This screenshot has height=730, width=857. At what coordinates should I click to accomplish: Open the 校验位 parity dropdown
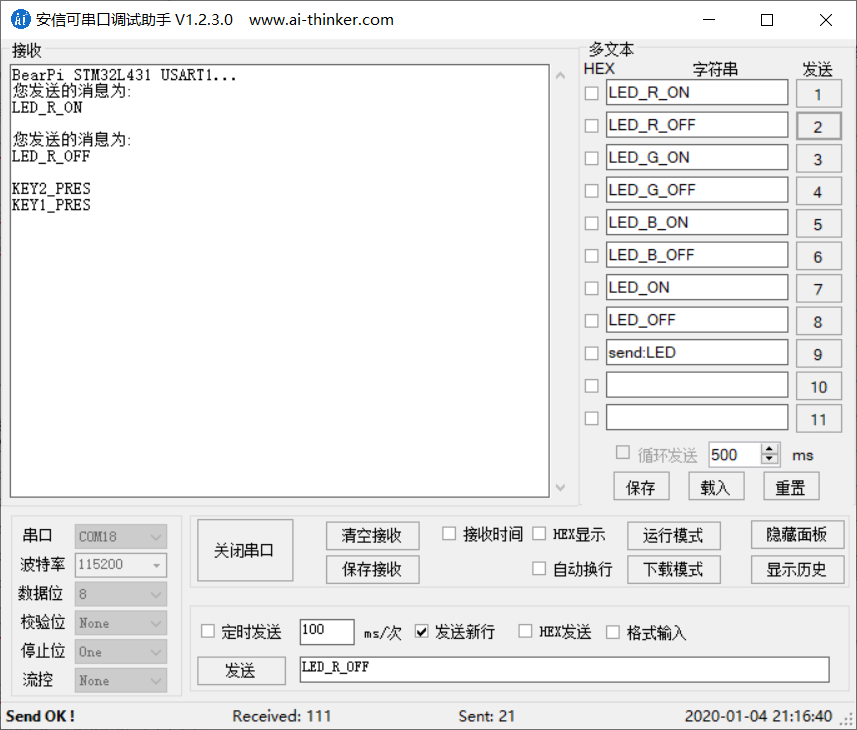(x=121, y=623)
